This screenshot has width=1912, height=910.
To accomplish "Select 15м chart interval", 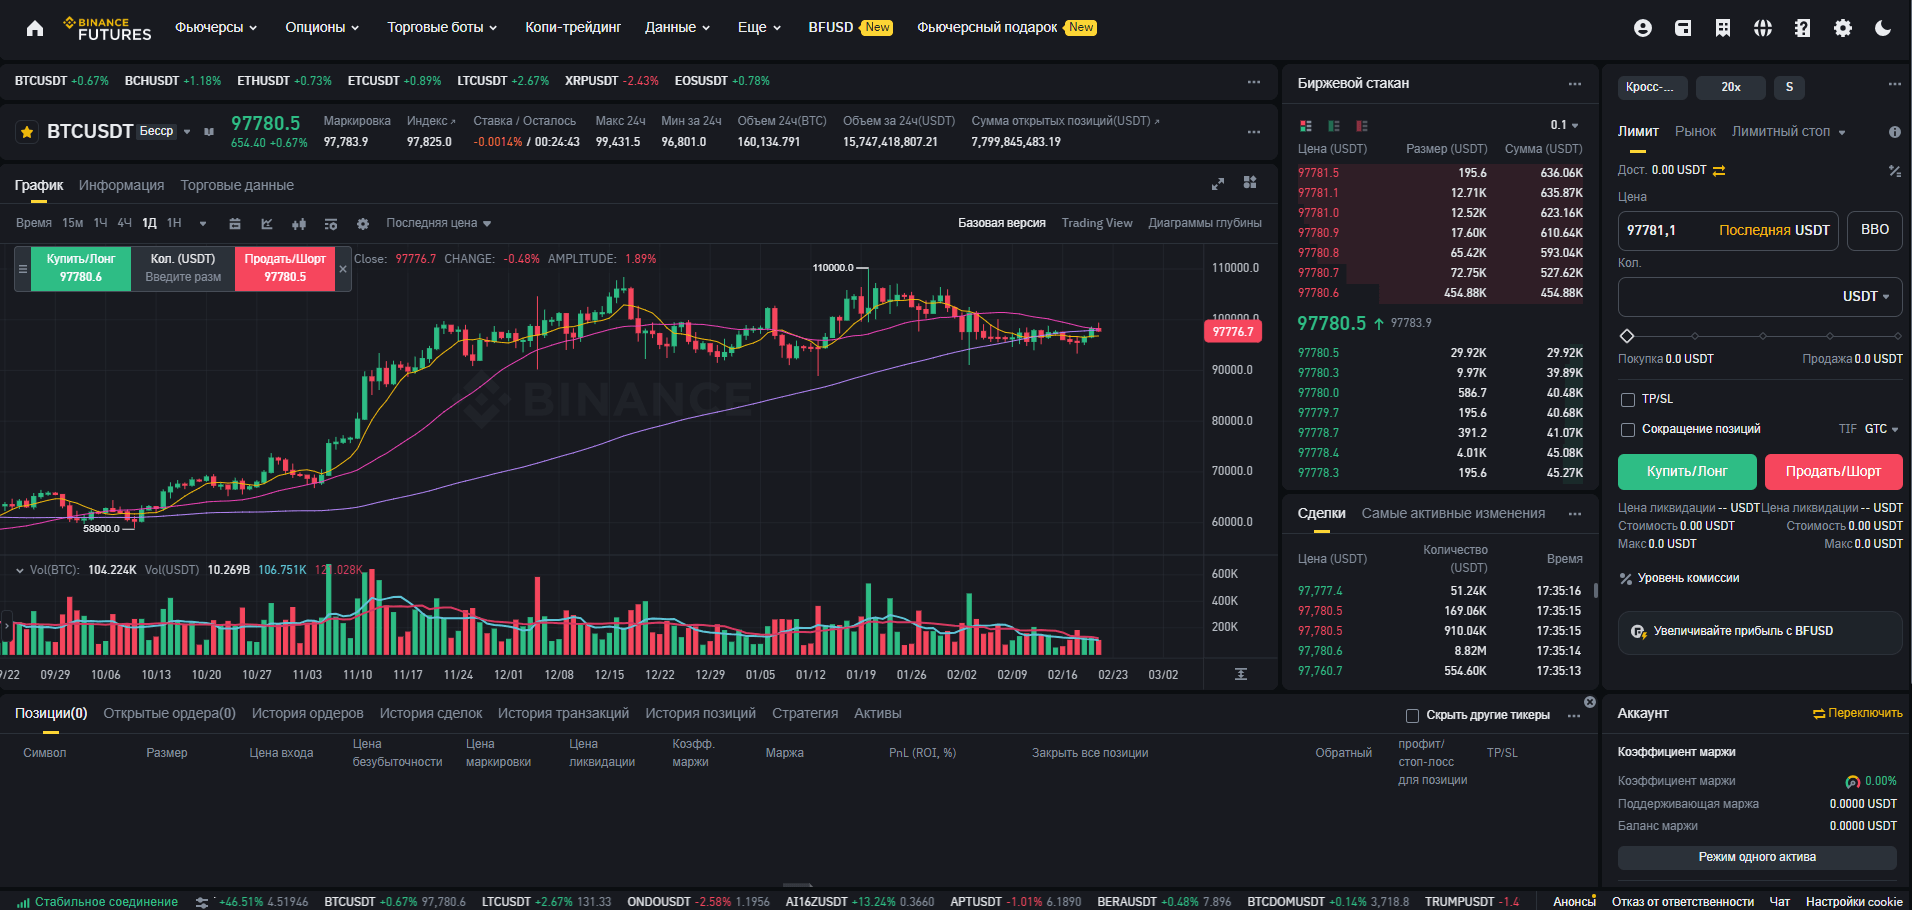I will [x=73, y=223].
